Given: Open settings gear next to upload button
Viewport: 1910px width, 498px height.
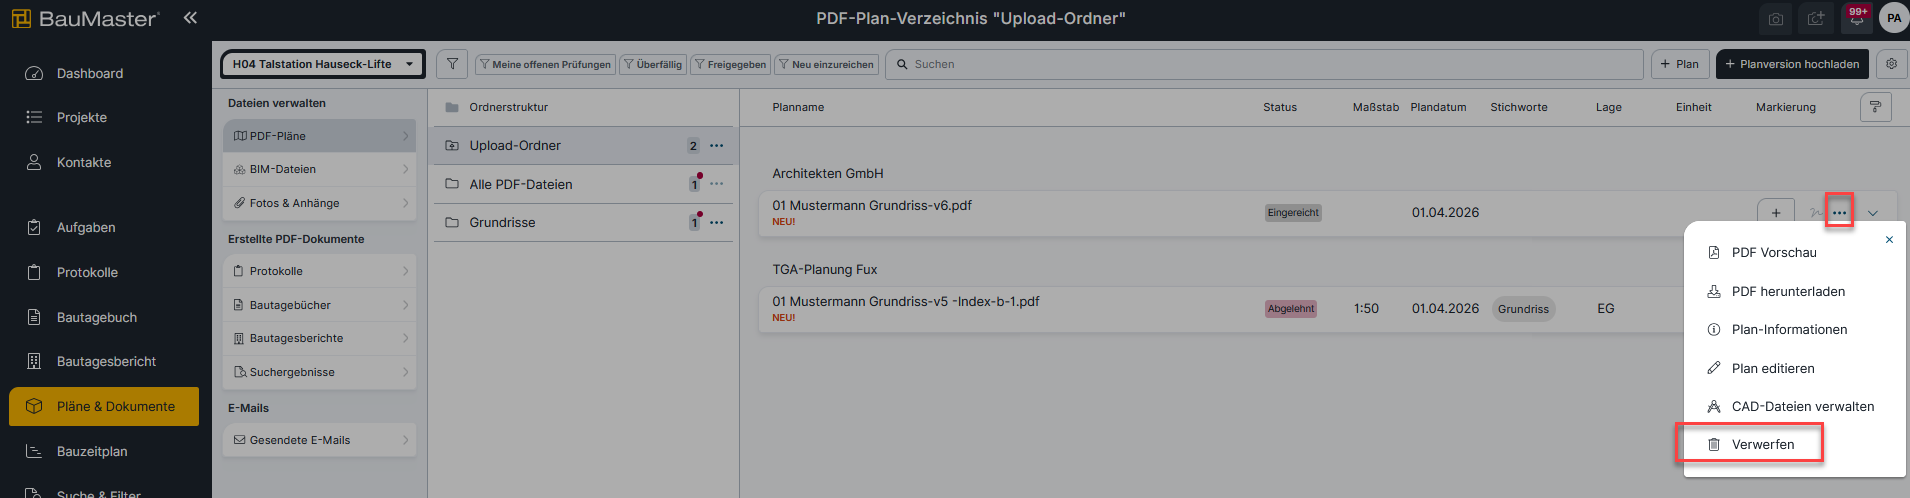Looking at the screenshot, I should pos(1891,64).
